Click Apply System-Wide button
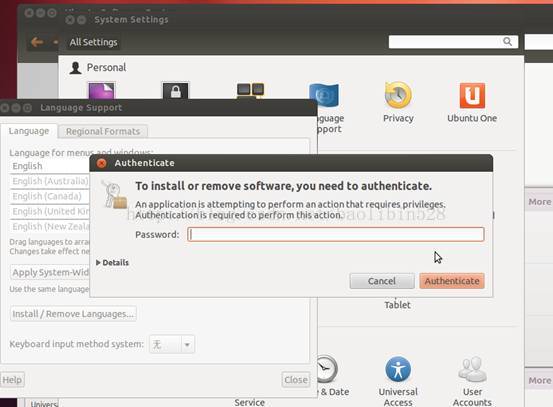The height and width of the screenshot is (407, 553). point(50,273)
